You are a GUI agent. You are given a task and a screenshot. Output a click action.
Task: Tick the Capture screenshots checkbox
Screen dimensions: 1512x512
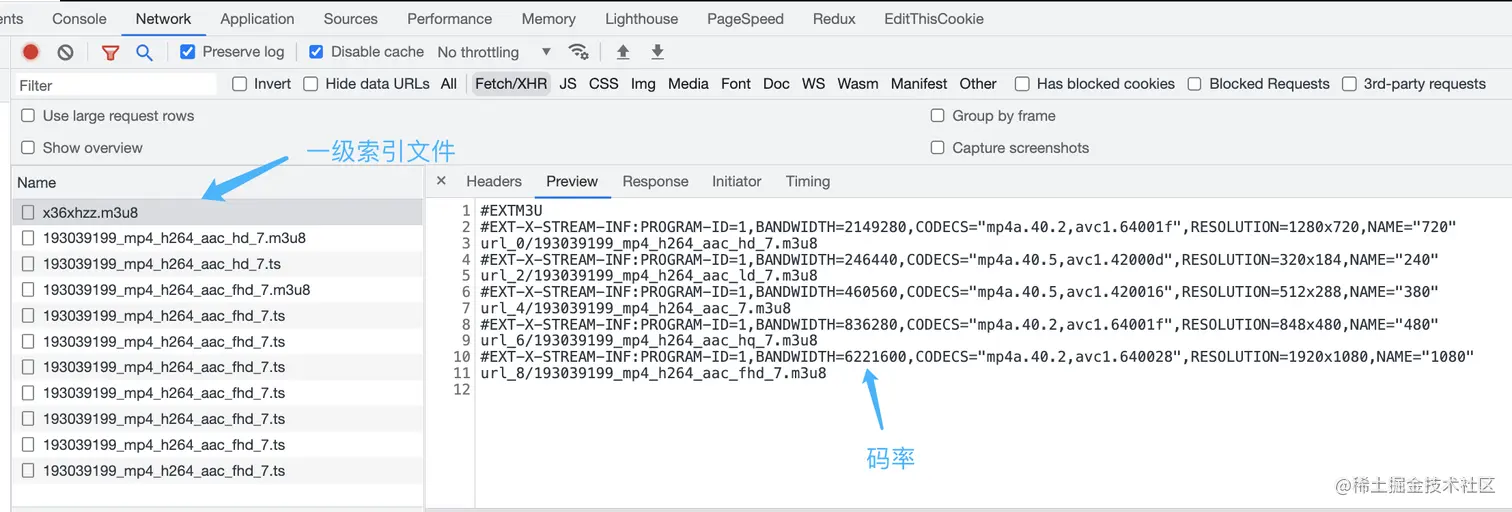point(937,148)
